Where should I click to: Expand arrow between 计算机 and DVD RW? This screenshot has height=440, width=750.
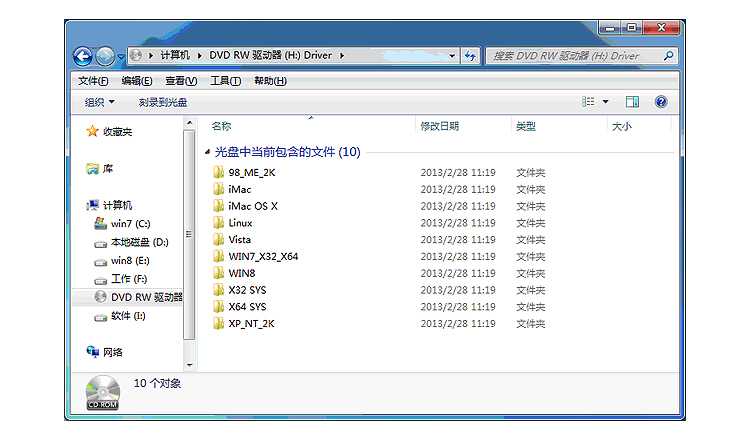pos(199,55)
